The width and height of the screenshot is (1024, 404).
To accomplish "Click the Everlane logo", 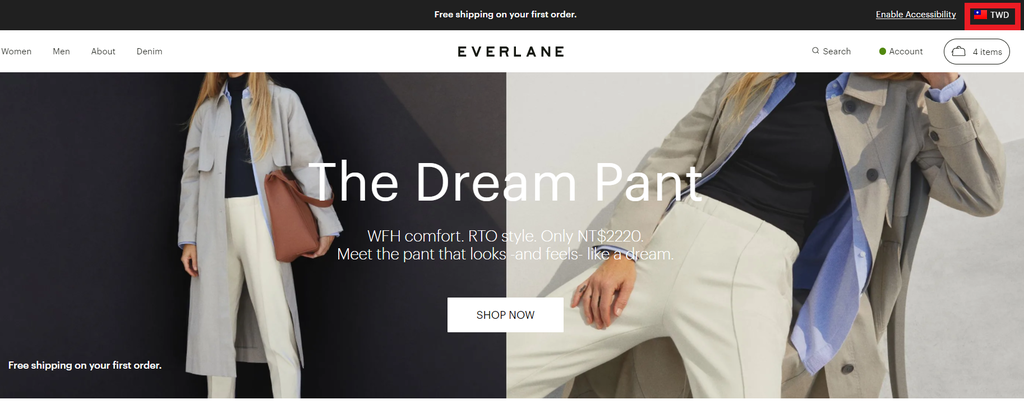I will pos(511,52).
